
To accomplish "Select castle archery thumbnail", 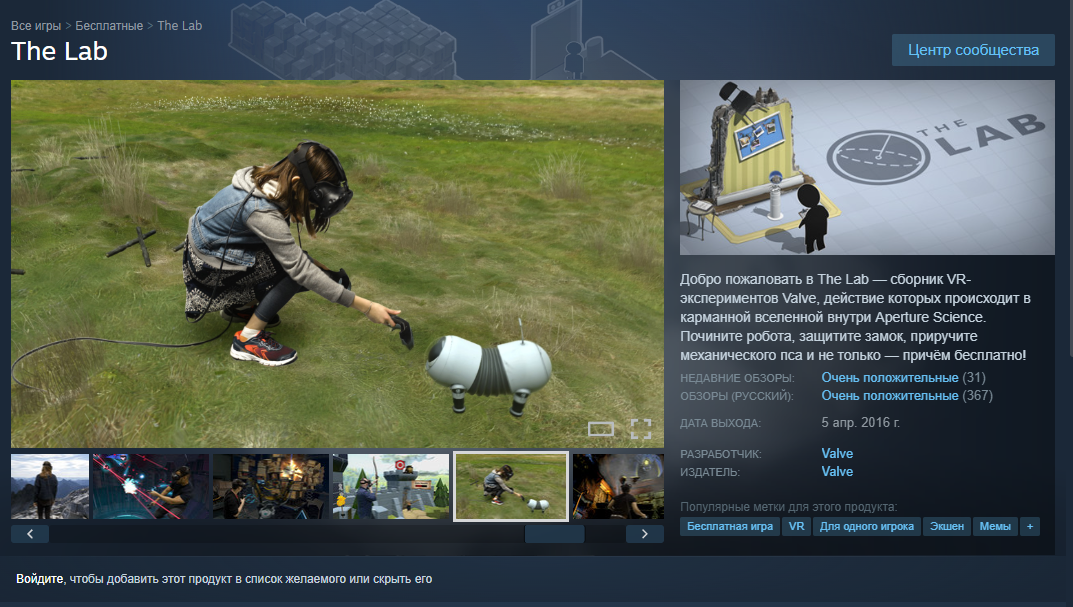I will [391, 487].
